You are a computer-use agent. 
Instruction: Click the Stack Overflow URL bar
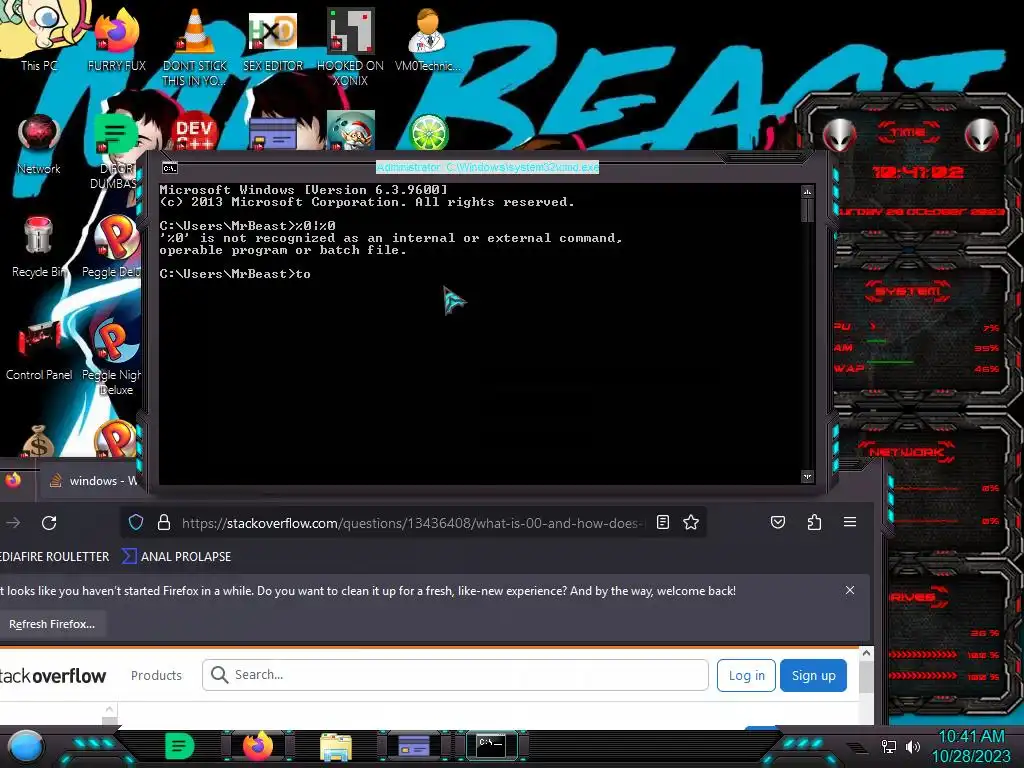pyautogui.click(x=411, y=523)
